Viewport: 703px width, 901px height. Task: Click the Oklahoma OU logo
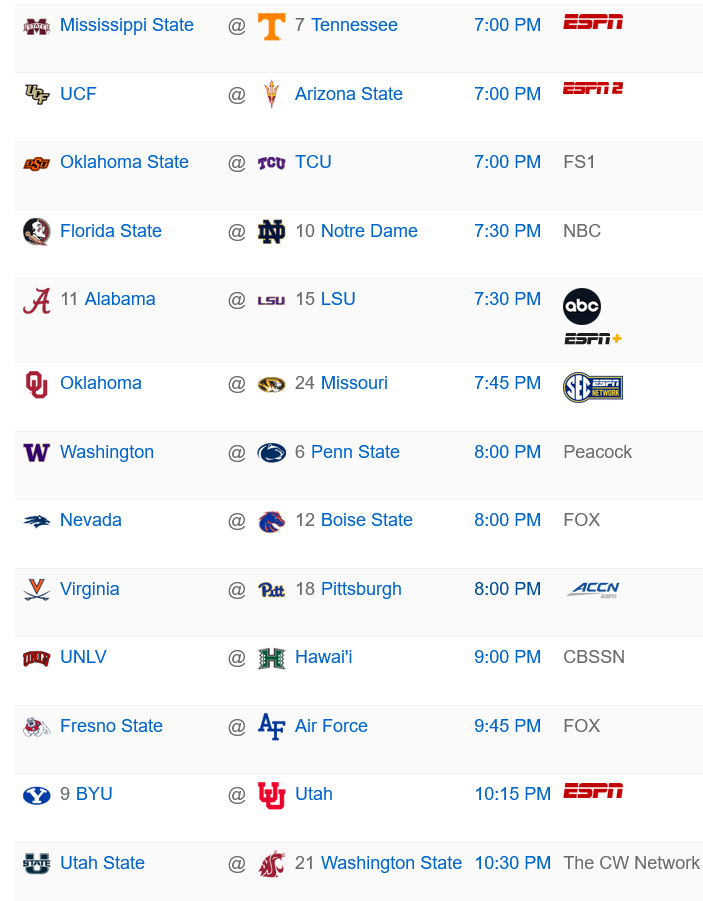point(37,384)
